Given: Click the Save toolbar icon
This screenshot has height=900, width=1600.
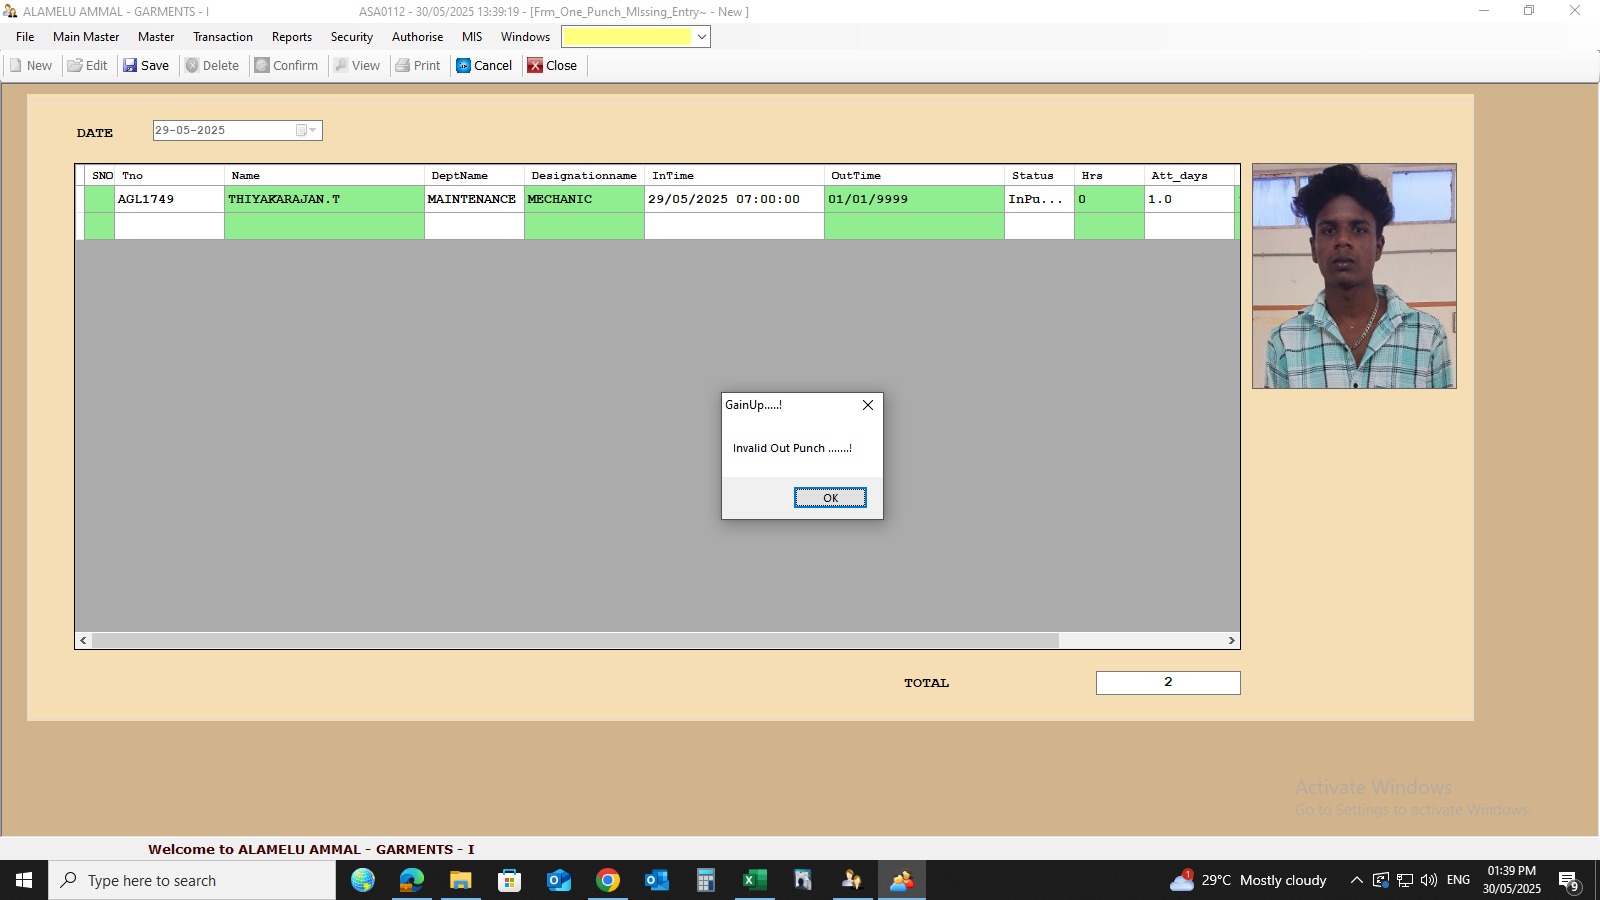Looking at the screenshot, I should click(x=130, y=66).
